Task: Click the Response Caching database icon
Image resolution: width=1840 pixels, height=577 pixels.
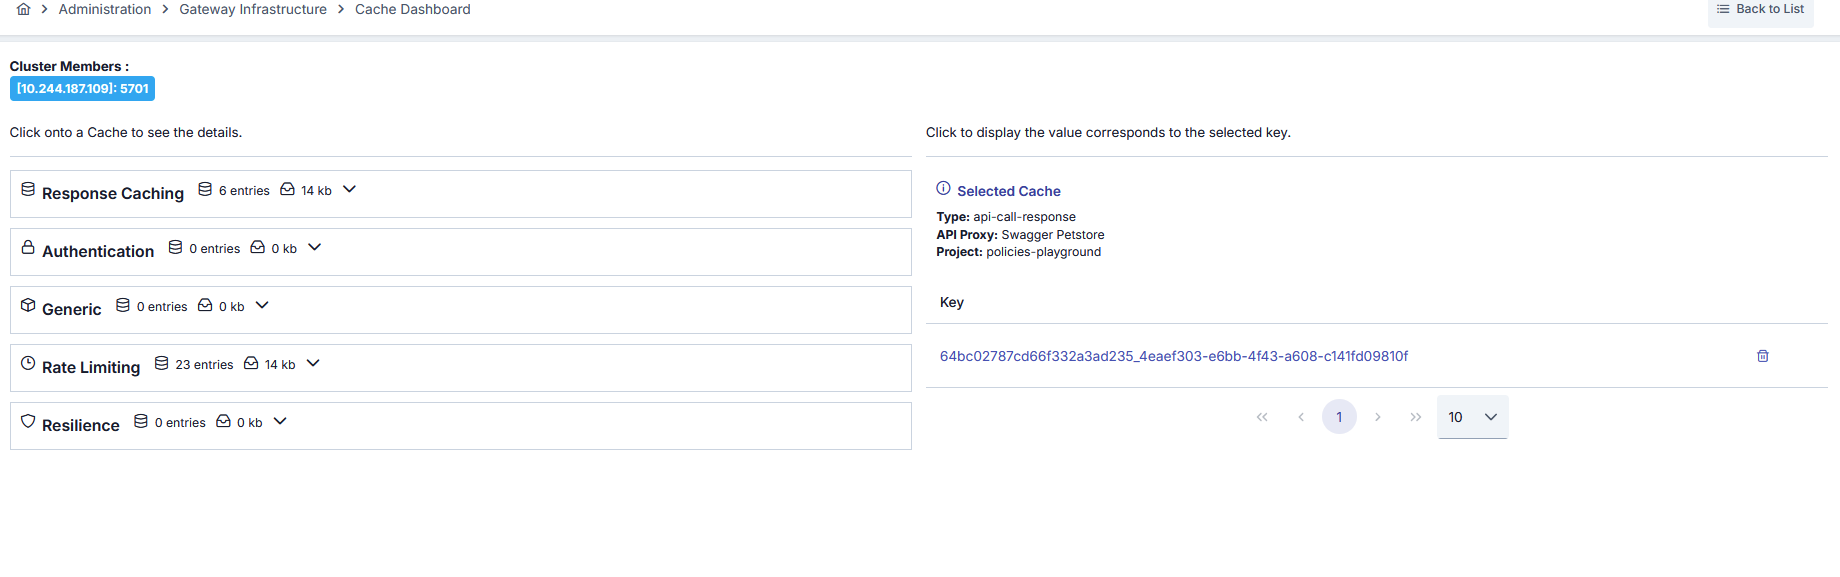Action: (28, 189)
